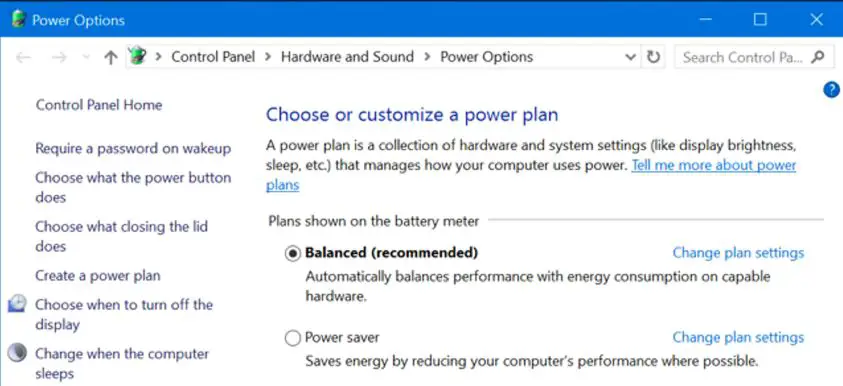Screen dimensions: 843x386
Task: Open help with the blue question mark icon
Action: pyautogui.click(x=831, y=90)
